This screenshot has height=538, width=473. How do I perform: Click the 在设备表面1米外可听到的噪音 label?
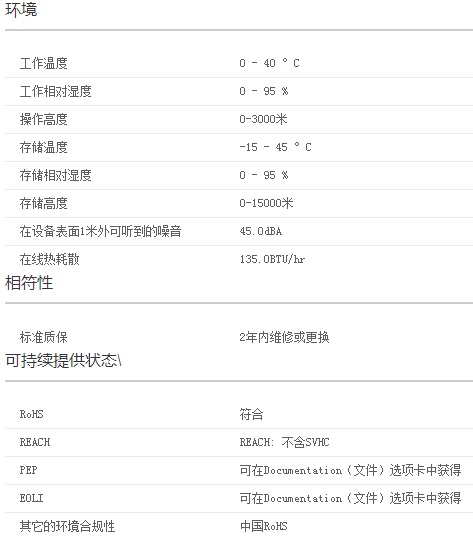coord(100,231)
